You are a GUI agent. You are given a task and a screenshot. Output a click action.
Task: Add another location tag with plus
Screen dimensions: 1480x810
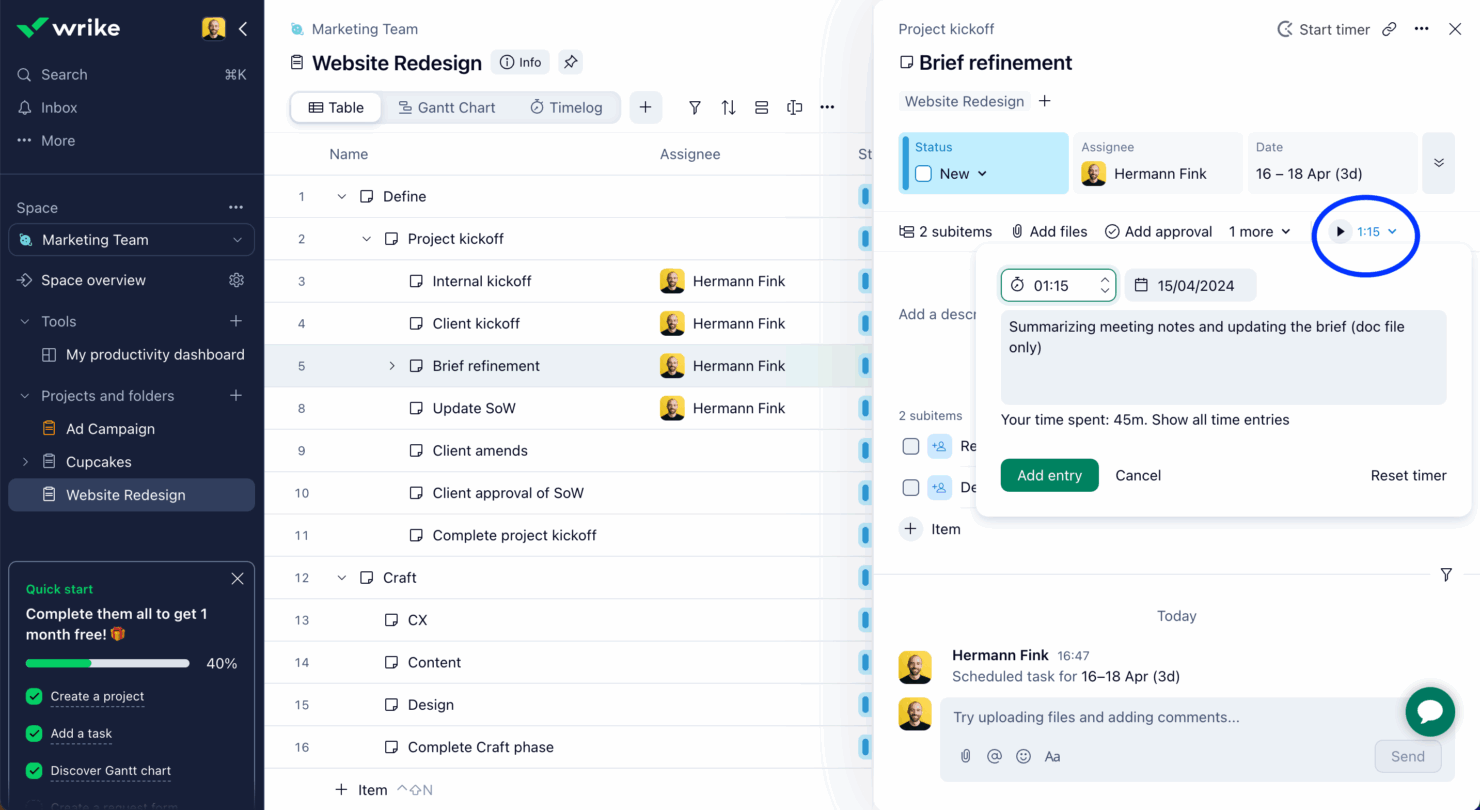click(x=1044, y=101)
